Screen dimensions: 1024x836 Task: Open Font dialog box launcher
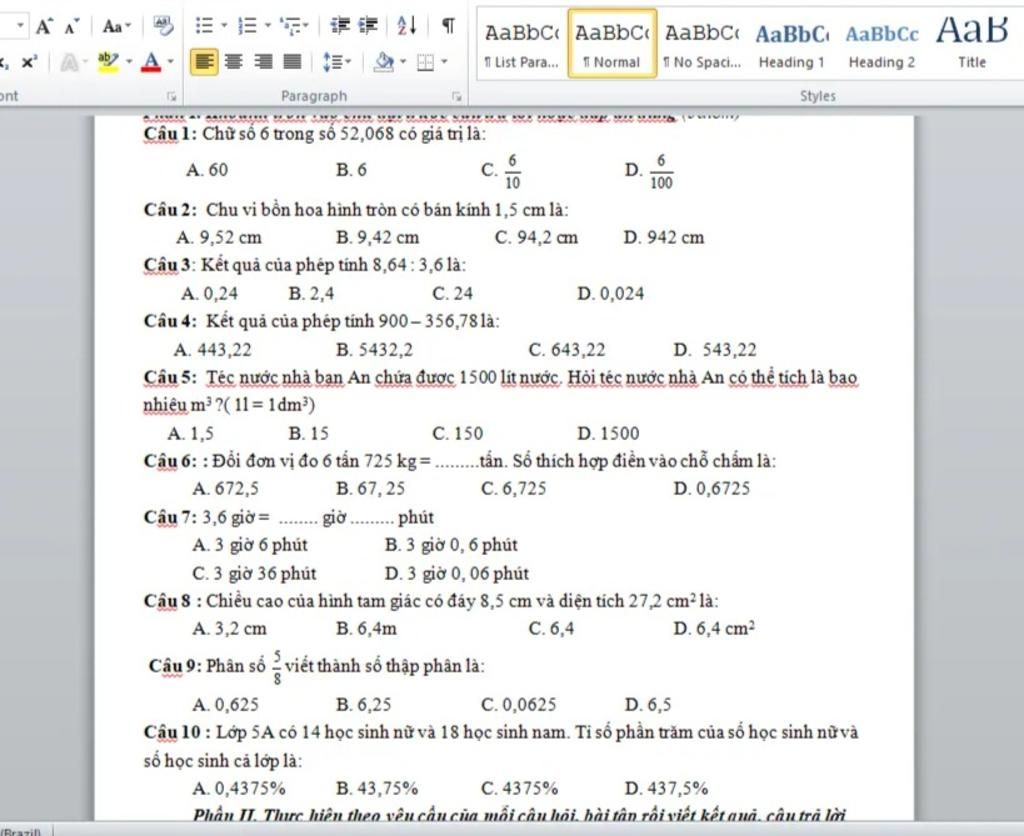tap(171, 97)
